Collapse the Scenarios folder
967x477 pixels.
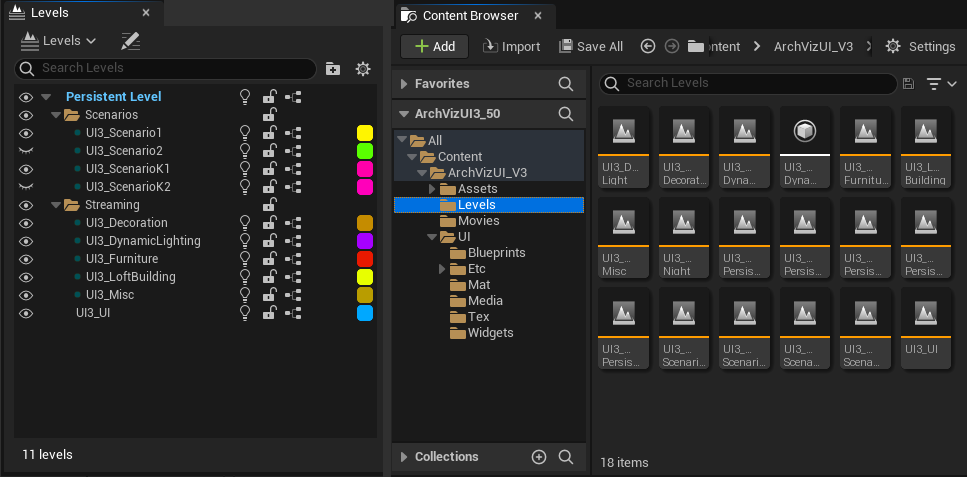56,115
